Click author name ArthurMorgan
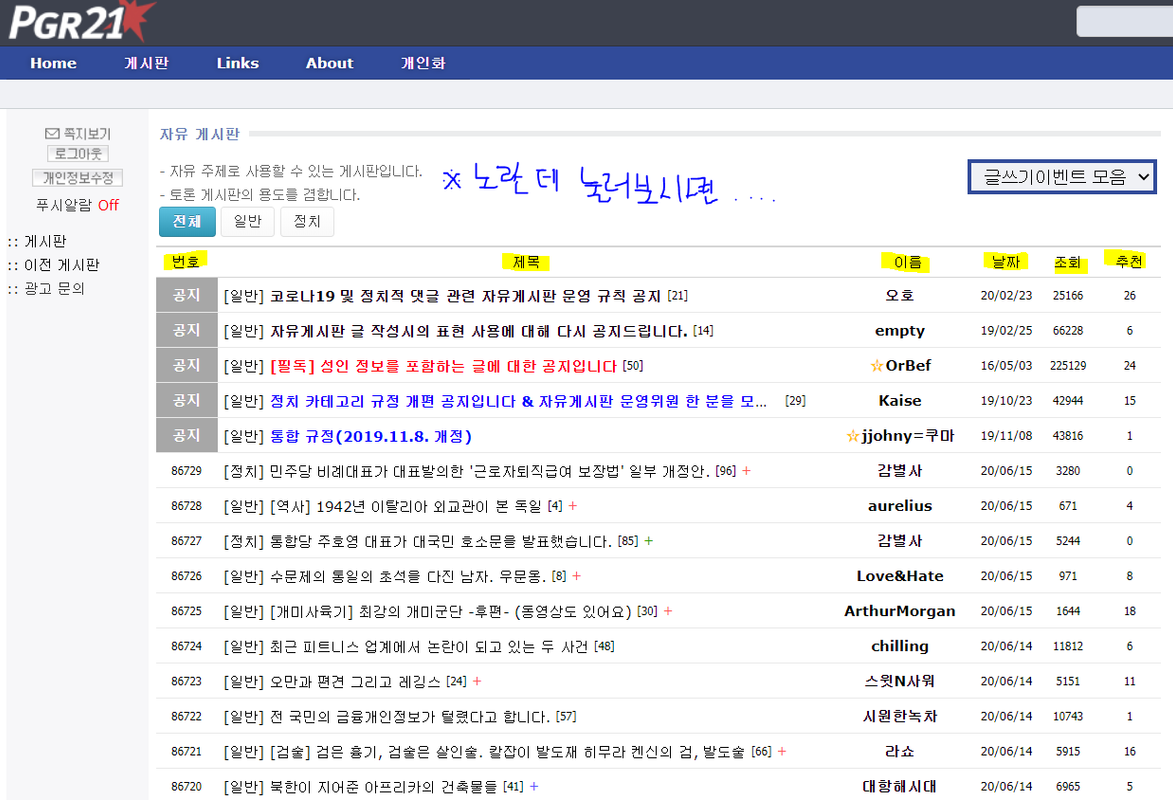The height and width of the screenshot is (800, 1173). [900, 611]
